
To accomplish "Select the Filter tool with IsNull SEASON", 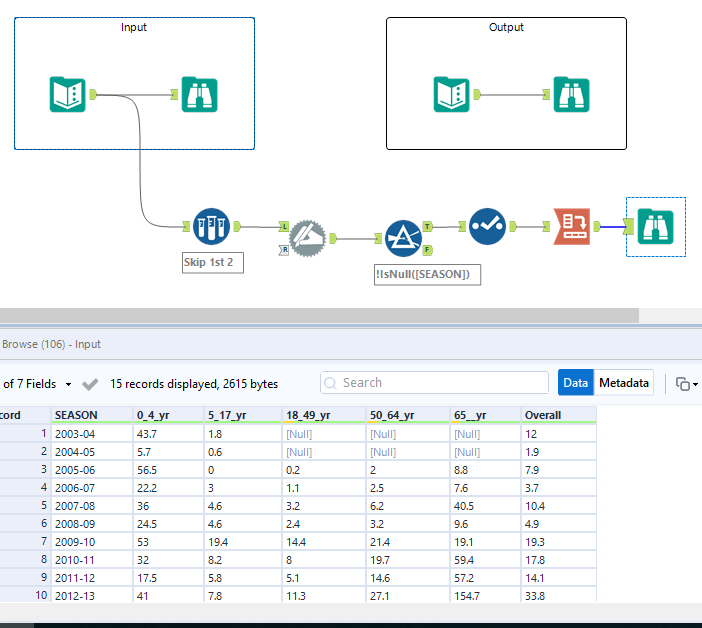I will (403, 239).
